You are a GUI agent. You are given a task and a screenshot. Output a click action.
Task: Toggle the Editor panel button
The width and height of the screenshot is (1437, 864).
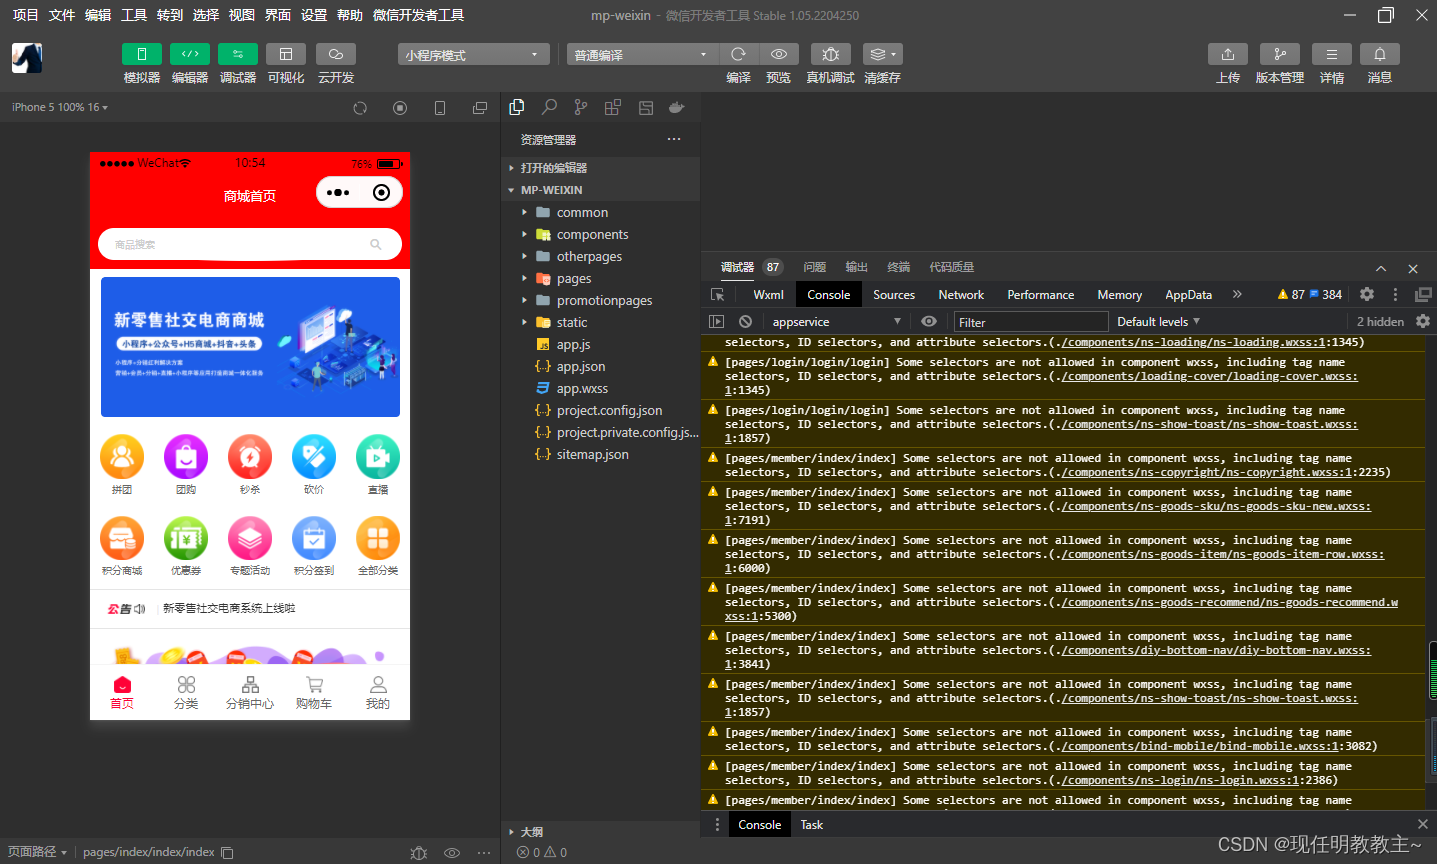pyautogui.click(x=189, y=54)
